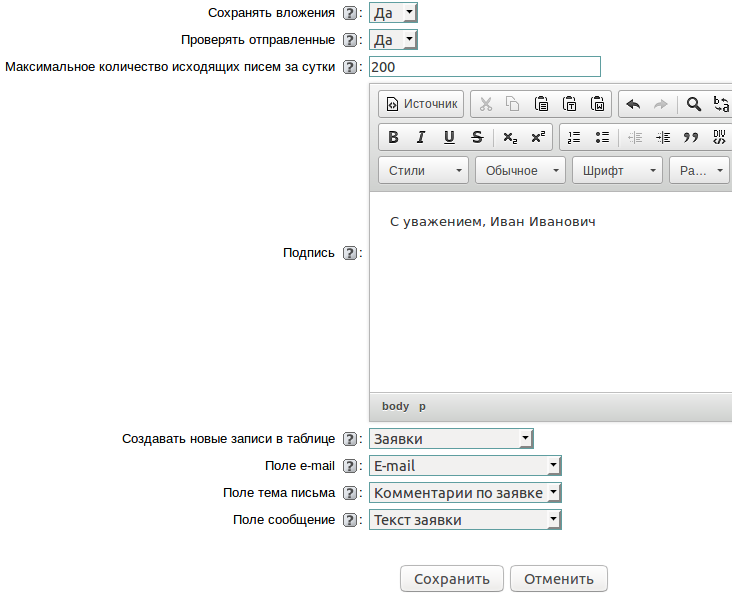Insert a numbered list
Screen dimensions: 732x599
point(574,137)
